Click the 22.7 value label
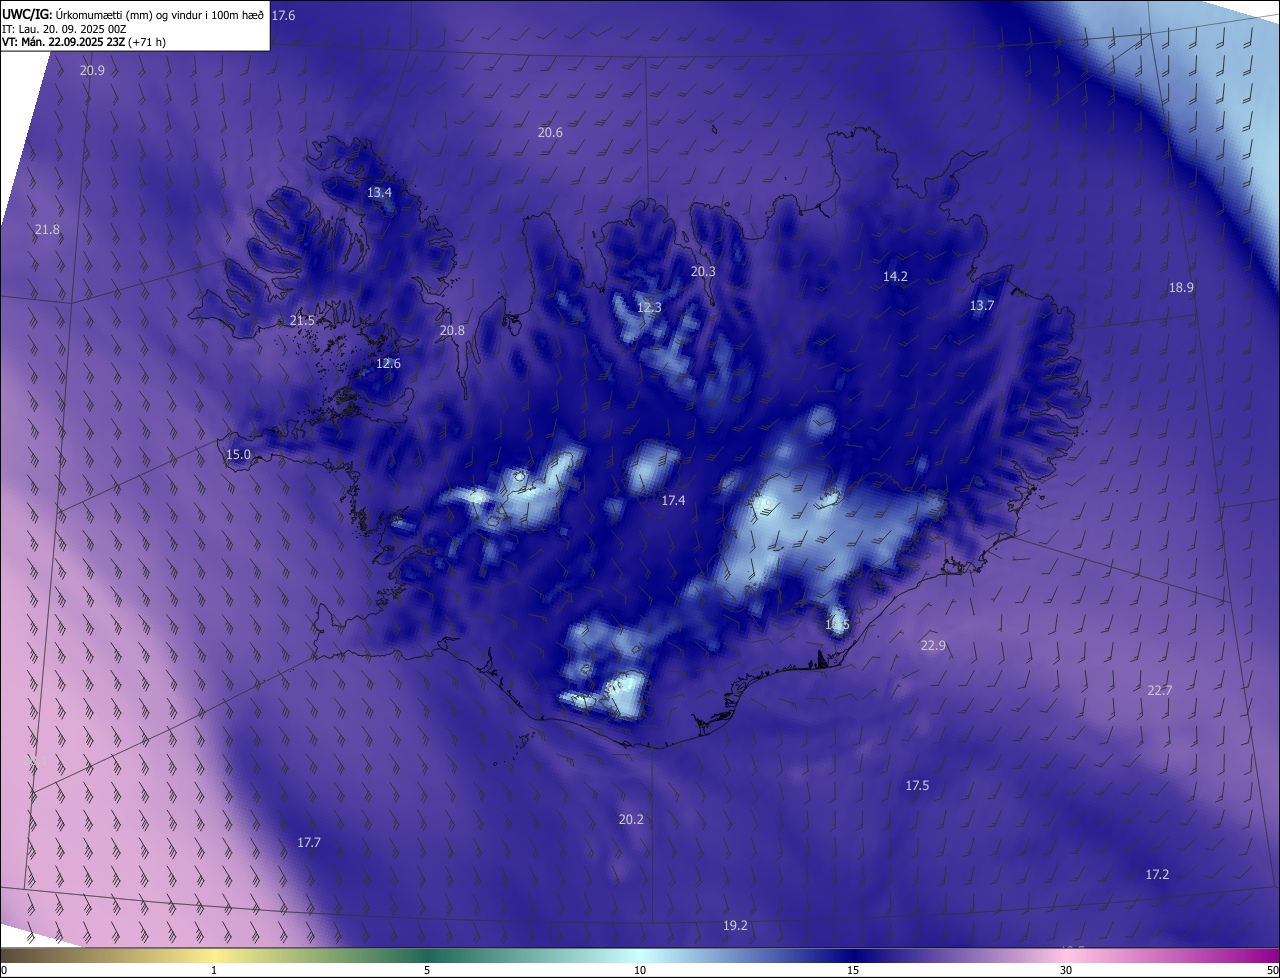 pos(1160,690)
